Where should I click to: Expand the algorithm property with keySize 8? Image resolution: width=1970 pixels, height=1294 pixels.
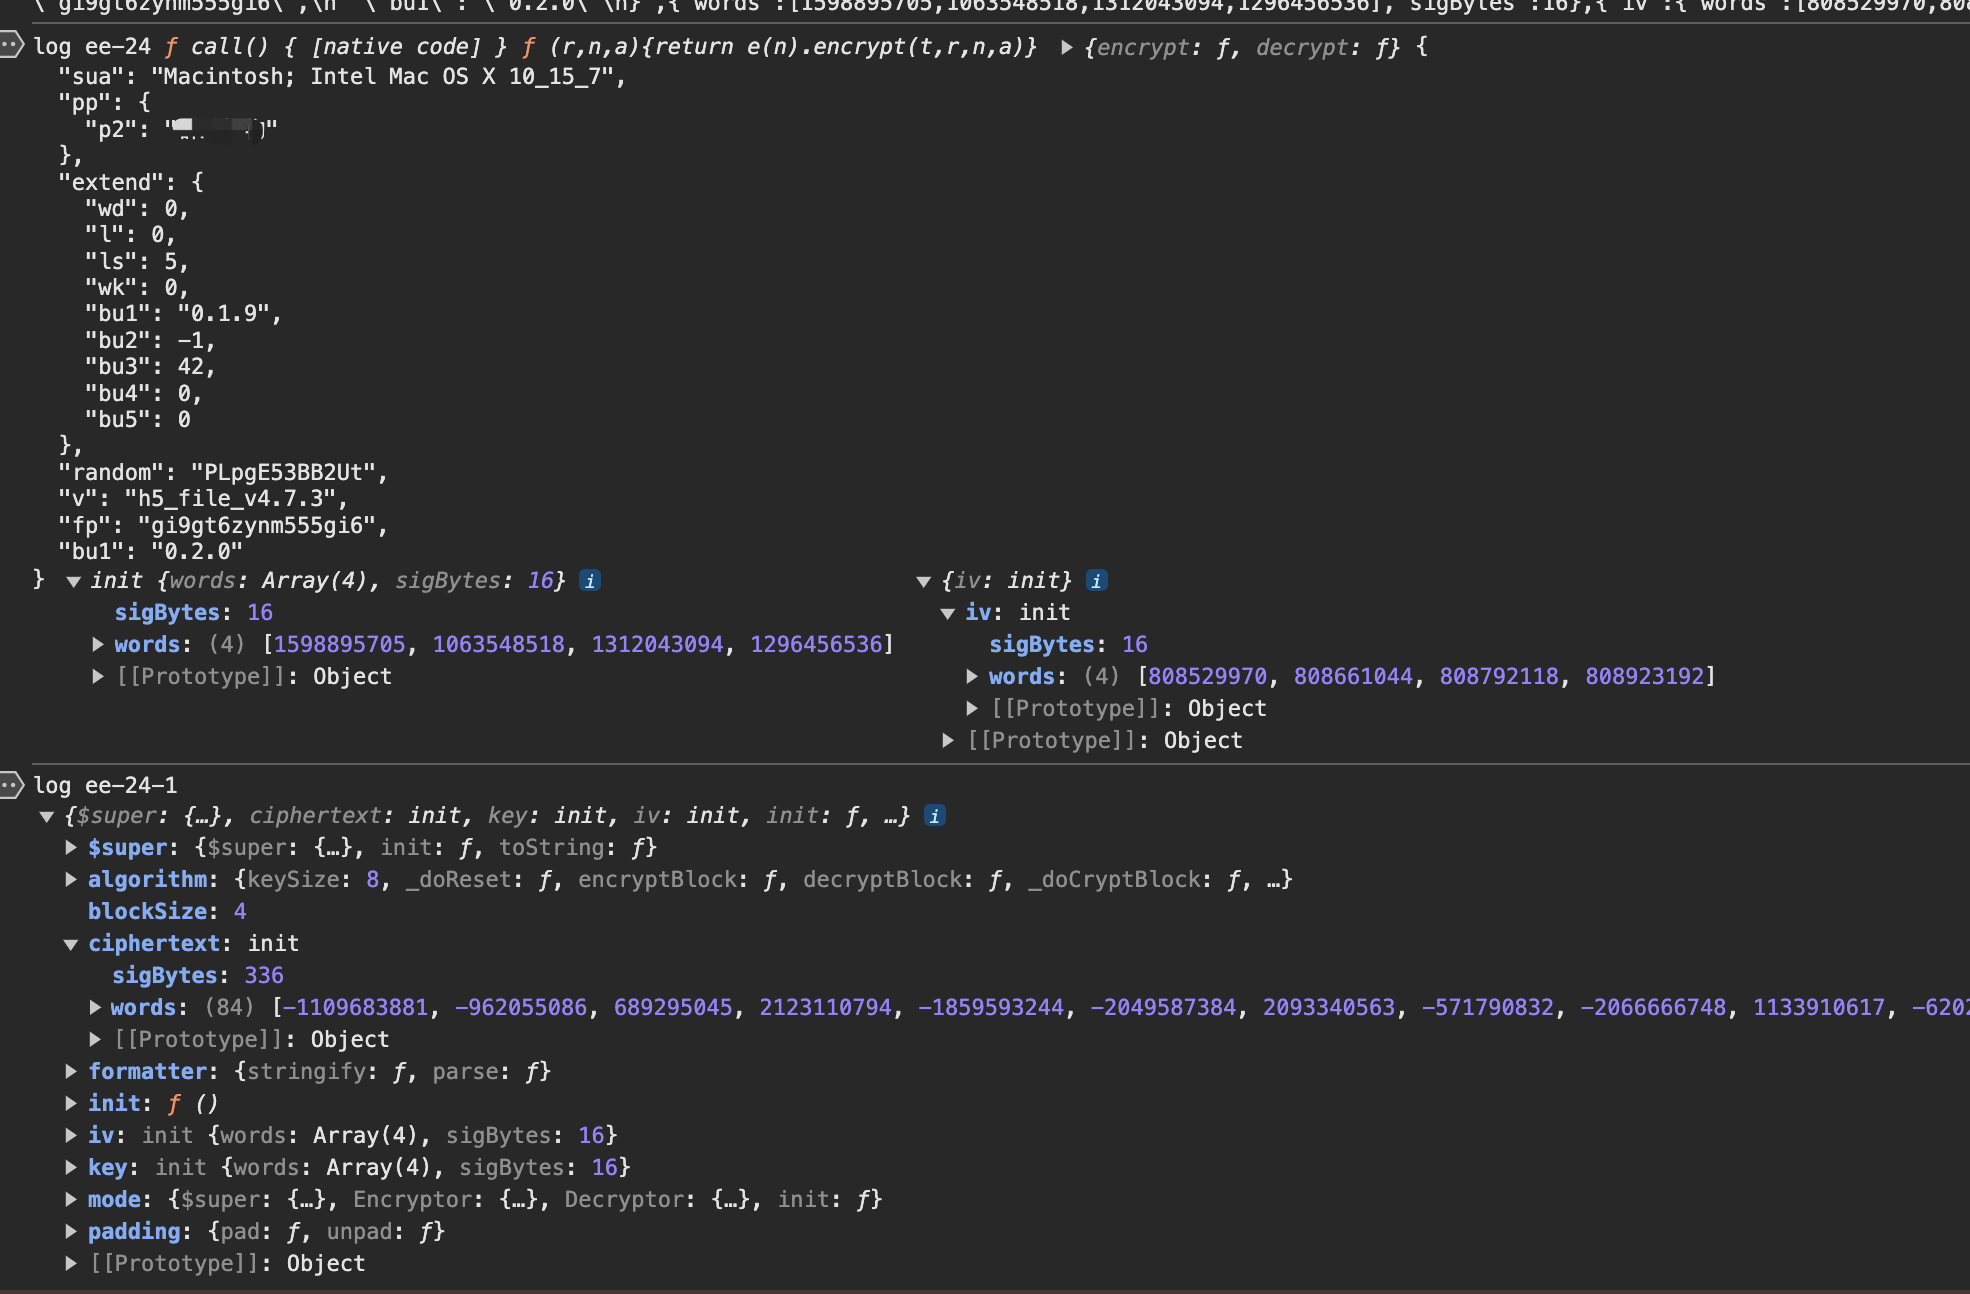[x=71, y=880]
